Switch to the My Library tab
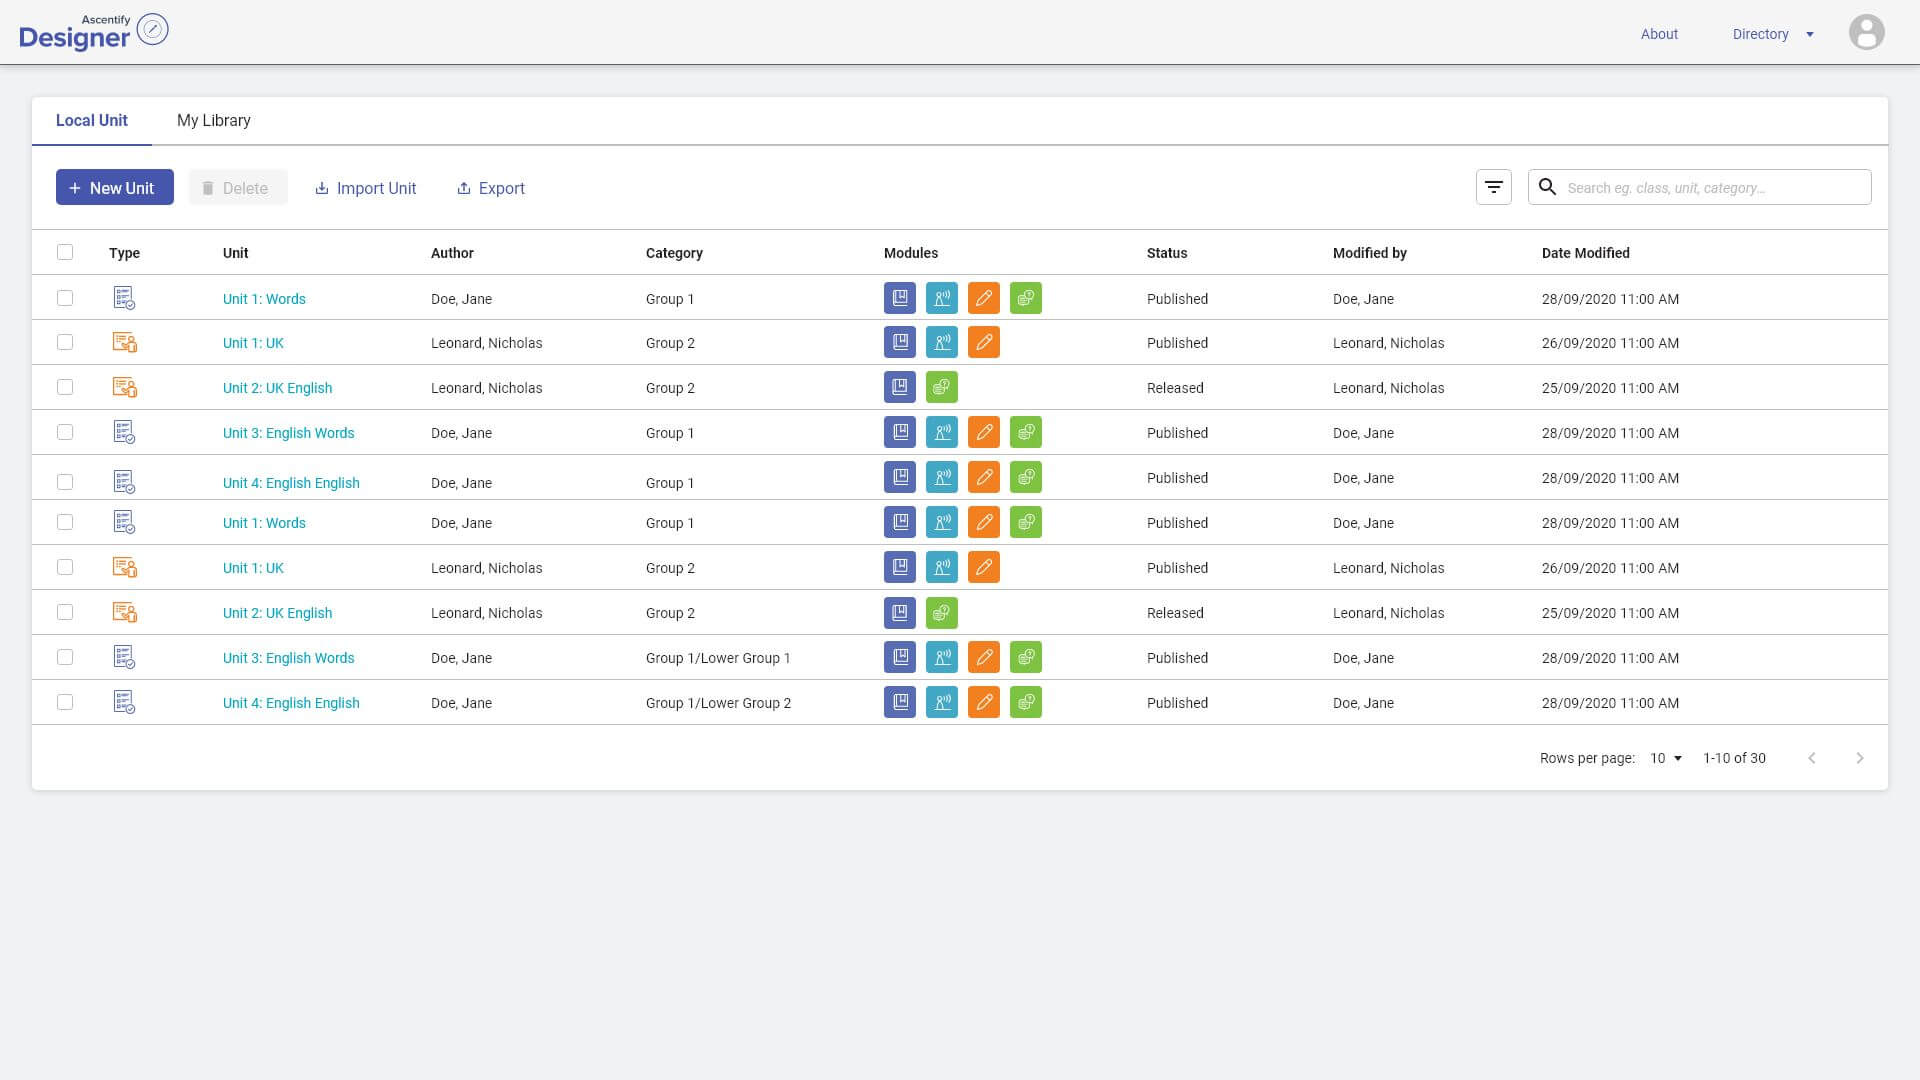 coord(214,120)
